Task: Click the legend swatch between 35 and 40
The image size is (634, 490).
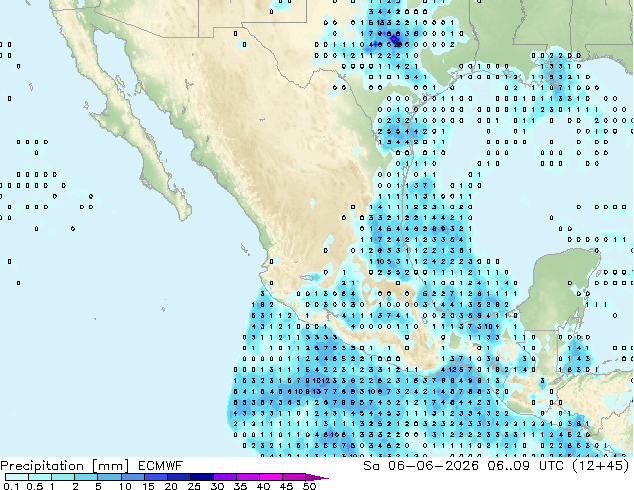Action: coord(247,477)
